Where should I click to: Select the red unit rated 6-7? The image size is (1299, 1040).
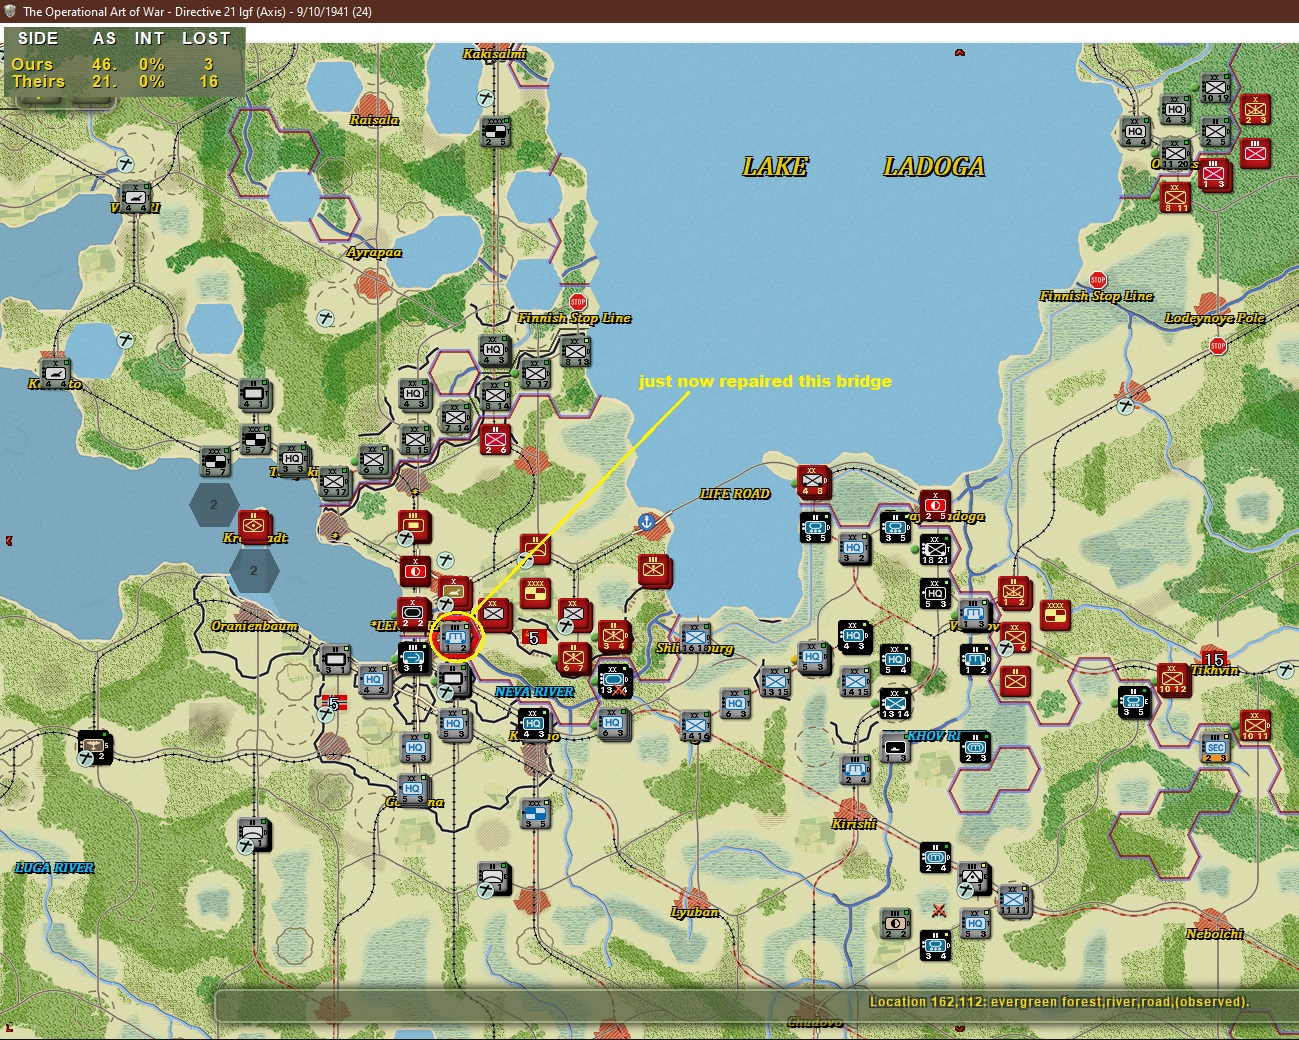click(x=574, y=660)
